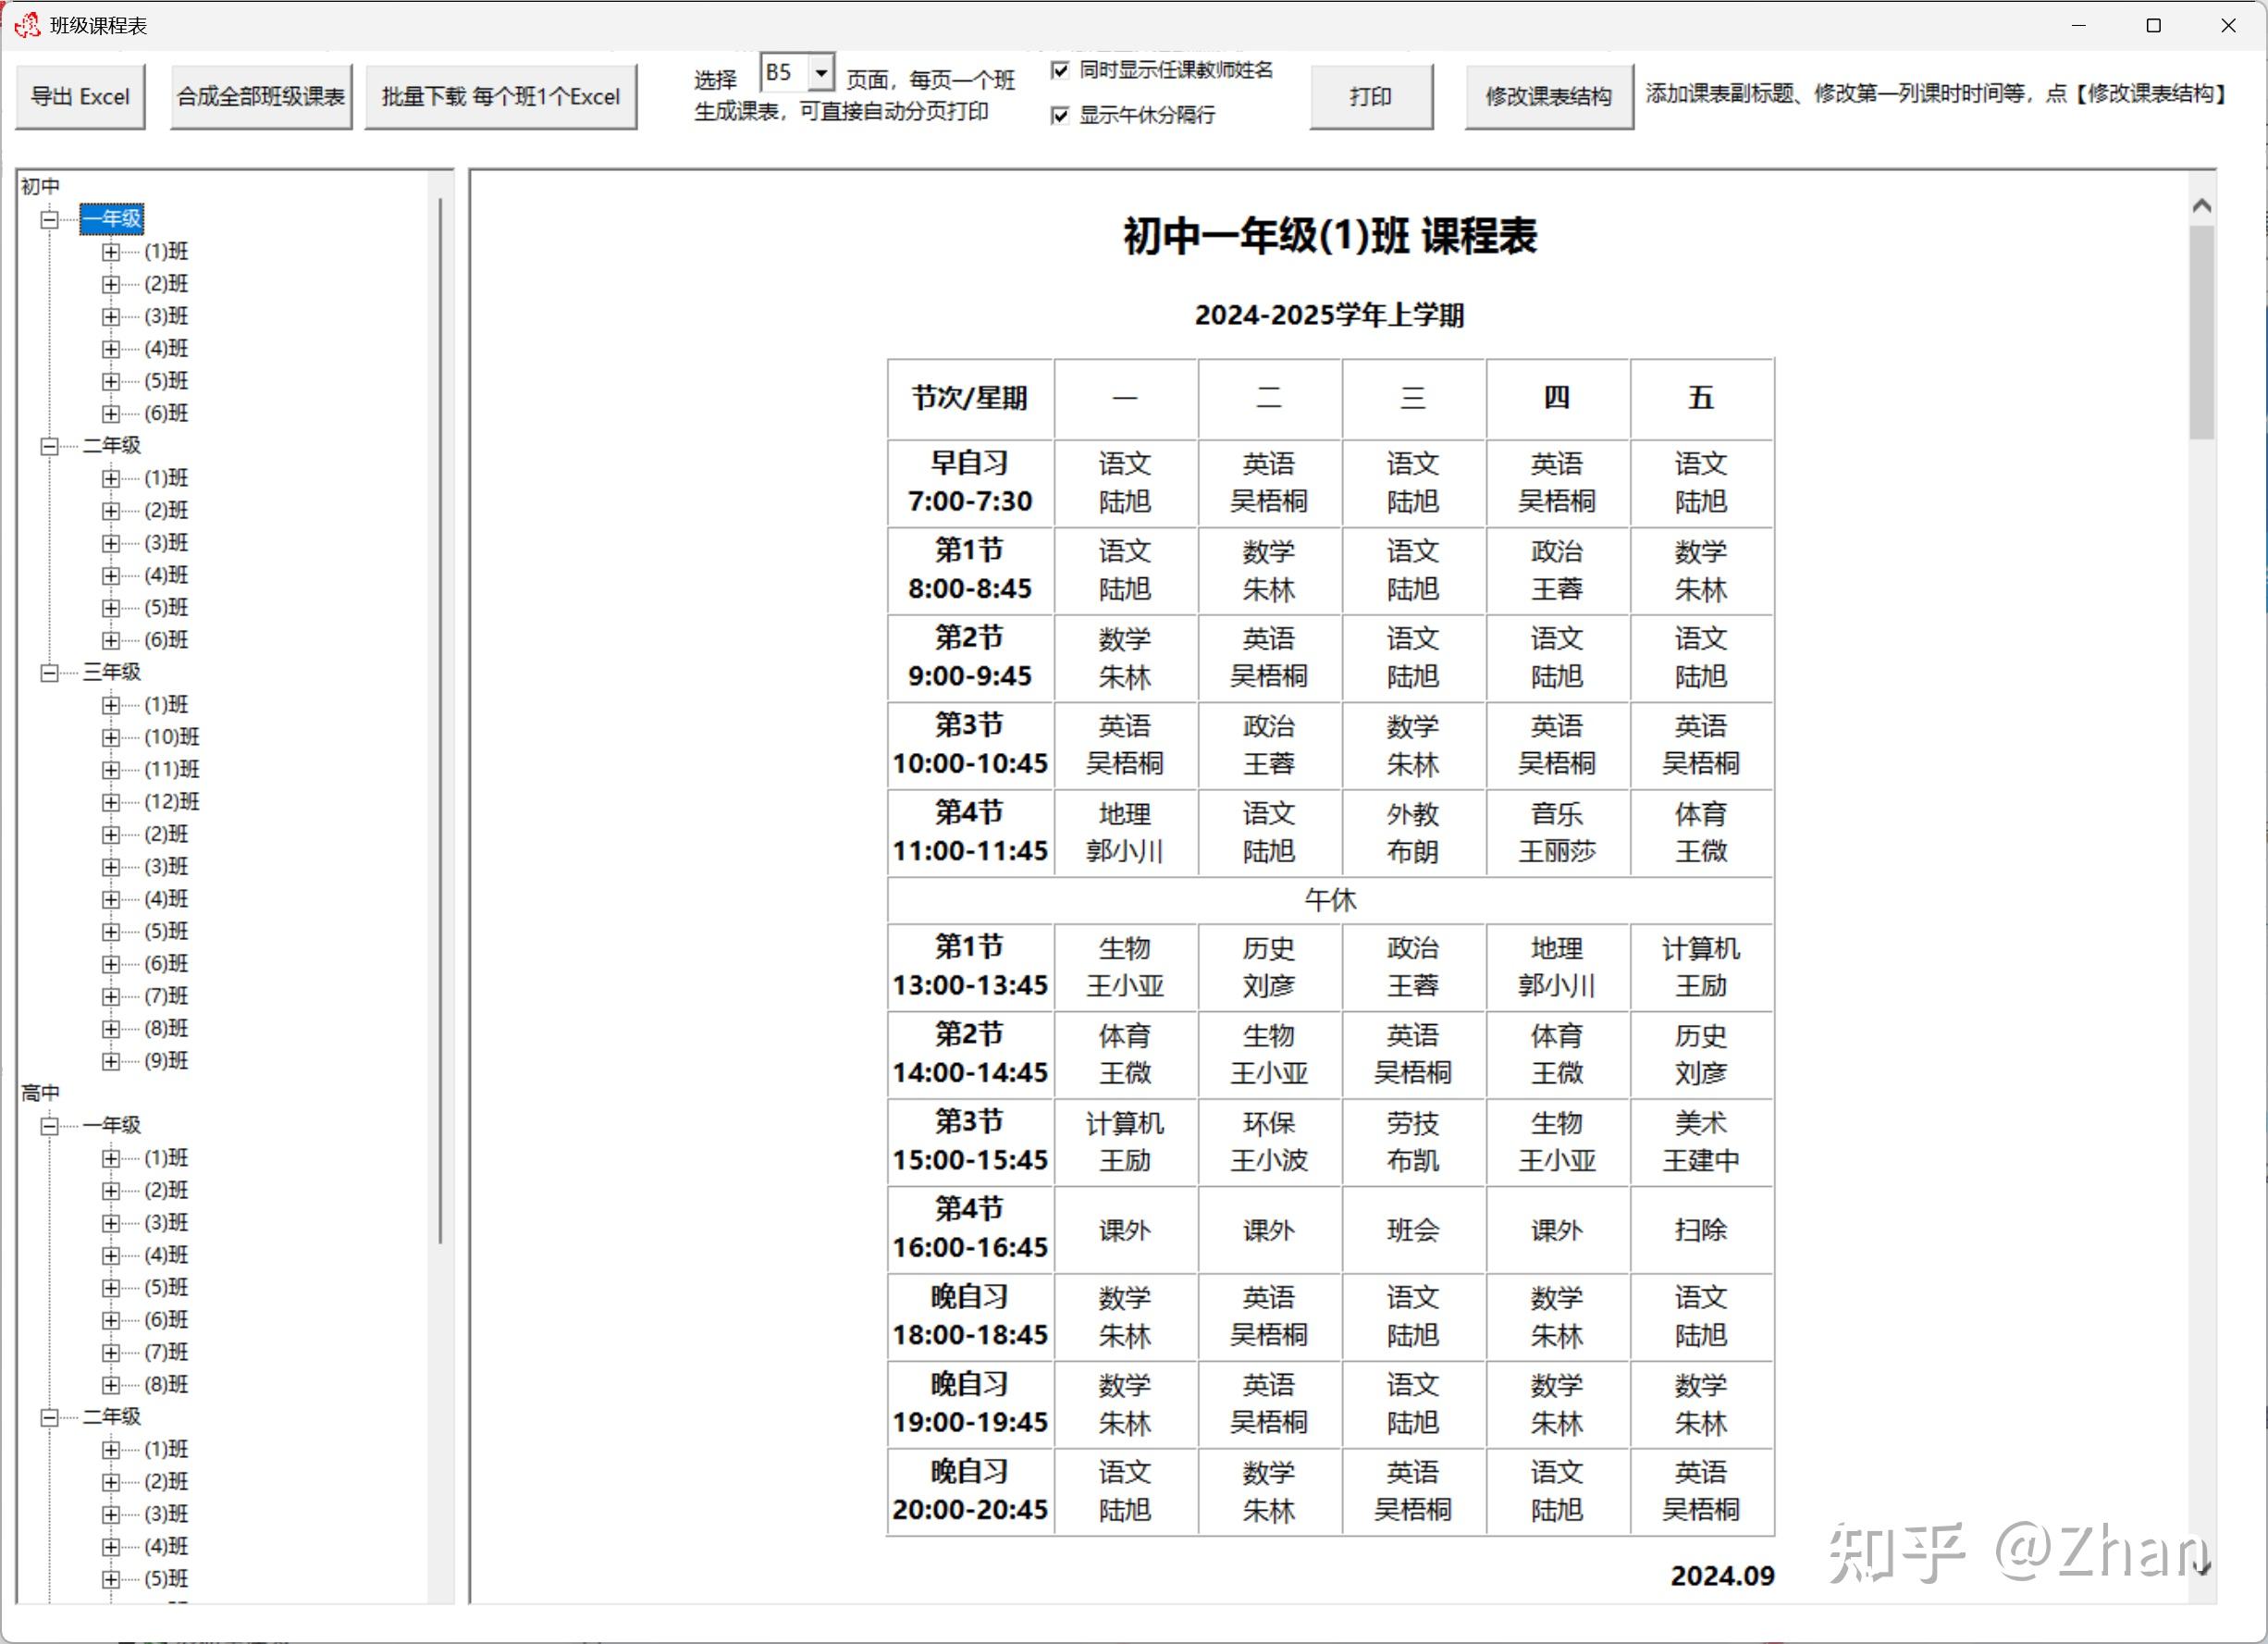Click the 2024-2025学年上学期 subtitle
This screenshot has width=2268, height=1644.
(1330, 315)
